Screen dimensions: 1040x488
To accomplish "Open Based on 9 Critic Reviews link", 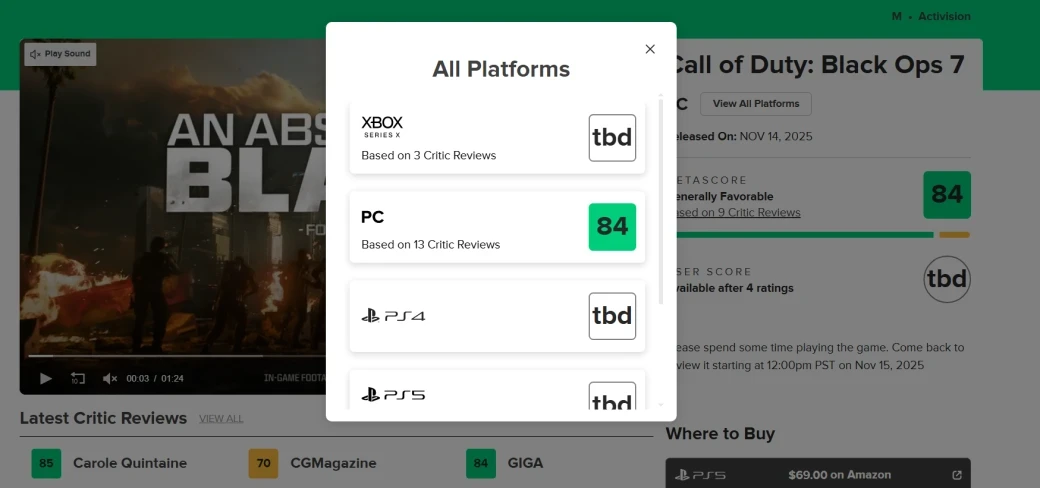I will [738, 212].
